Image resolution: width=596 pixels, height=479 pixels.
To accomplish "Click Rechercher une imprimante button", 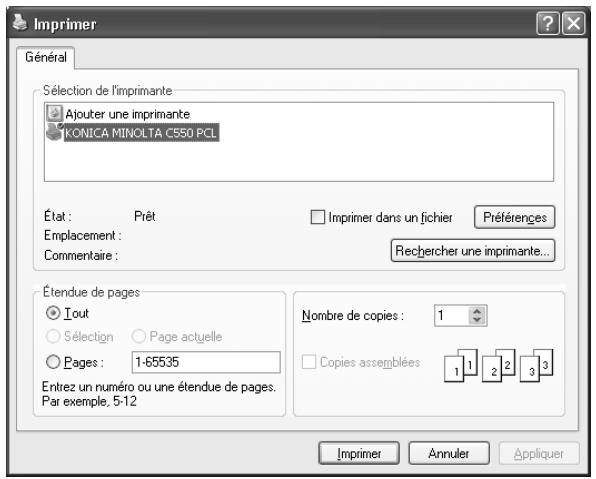I will click(x=473, y=251).
